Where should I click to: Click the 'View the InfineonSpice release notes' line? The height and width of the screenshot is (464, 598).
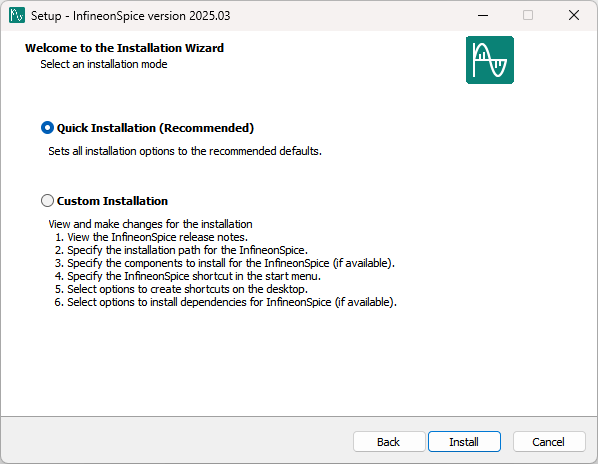tap(151, 237)
